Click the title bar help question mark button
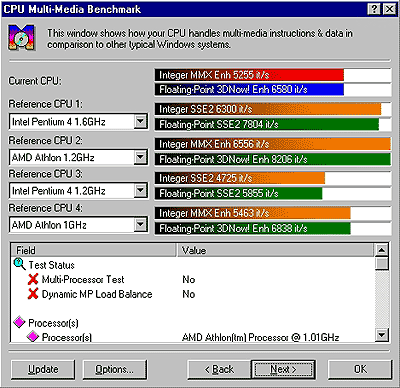This screenshot has width=400, height=388. tap(374, 9)
